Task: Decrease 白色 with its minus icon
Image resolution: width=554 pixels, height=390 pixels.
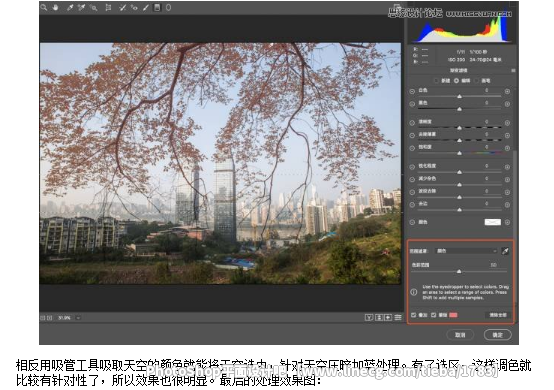Action: (x=412, y=91)
